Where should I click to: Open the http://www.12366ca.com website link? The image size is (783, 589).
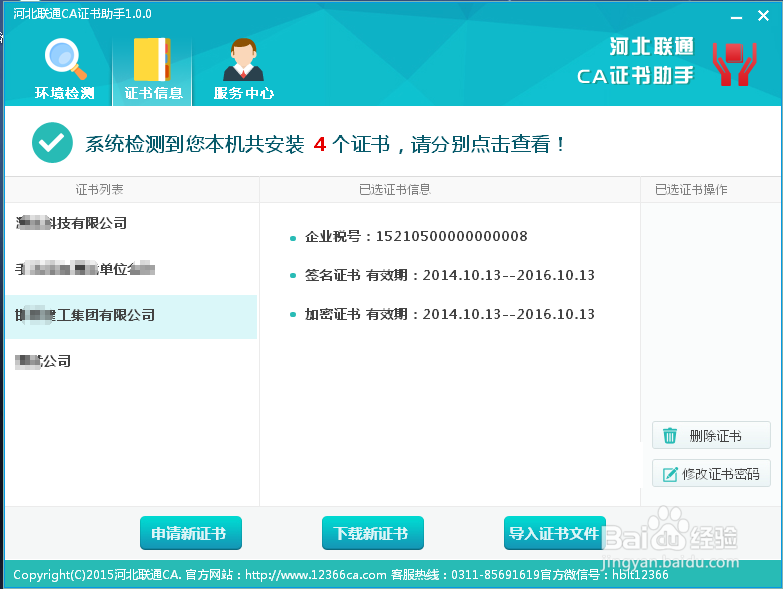point(316,575)
